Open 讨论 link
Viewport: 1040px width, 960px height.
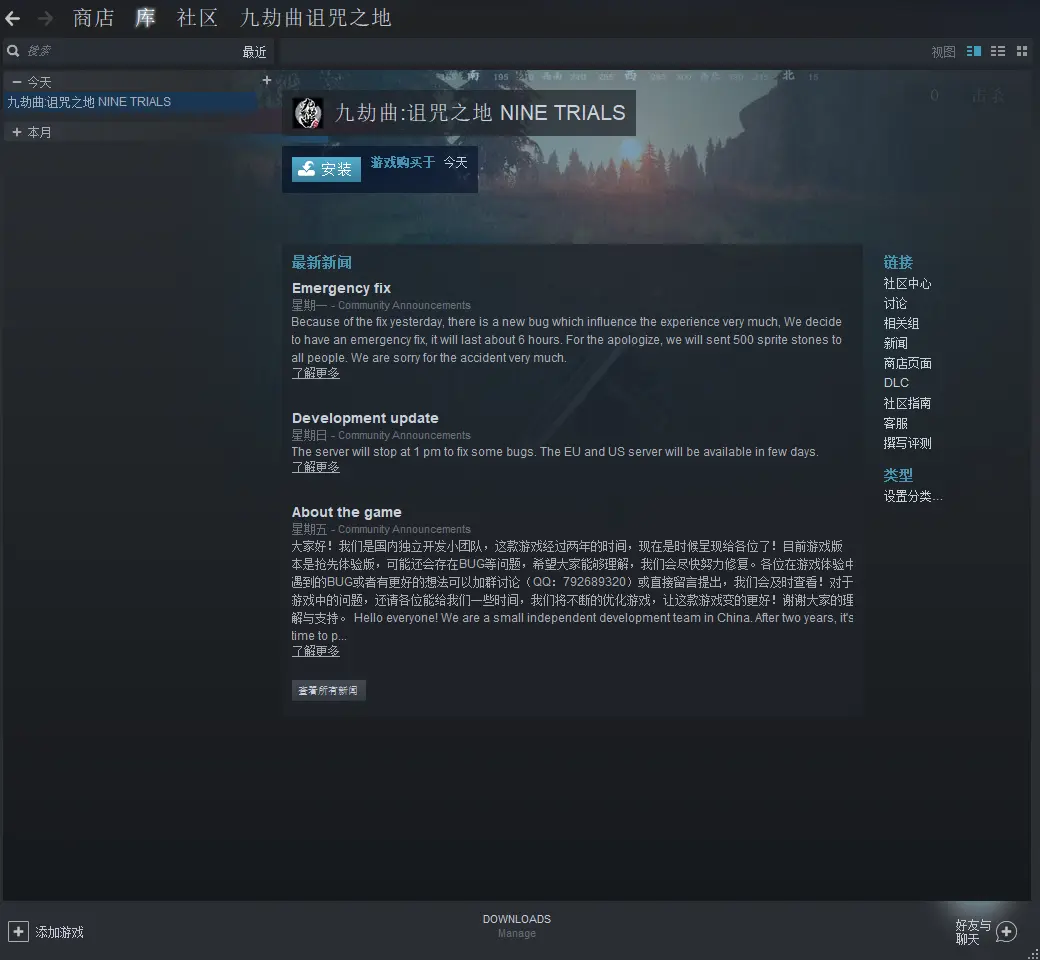895,304
